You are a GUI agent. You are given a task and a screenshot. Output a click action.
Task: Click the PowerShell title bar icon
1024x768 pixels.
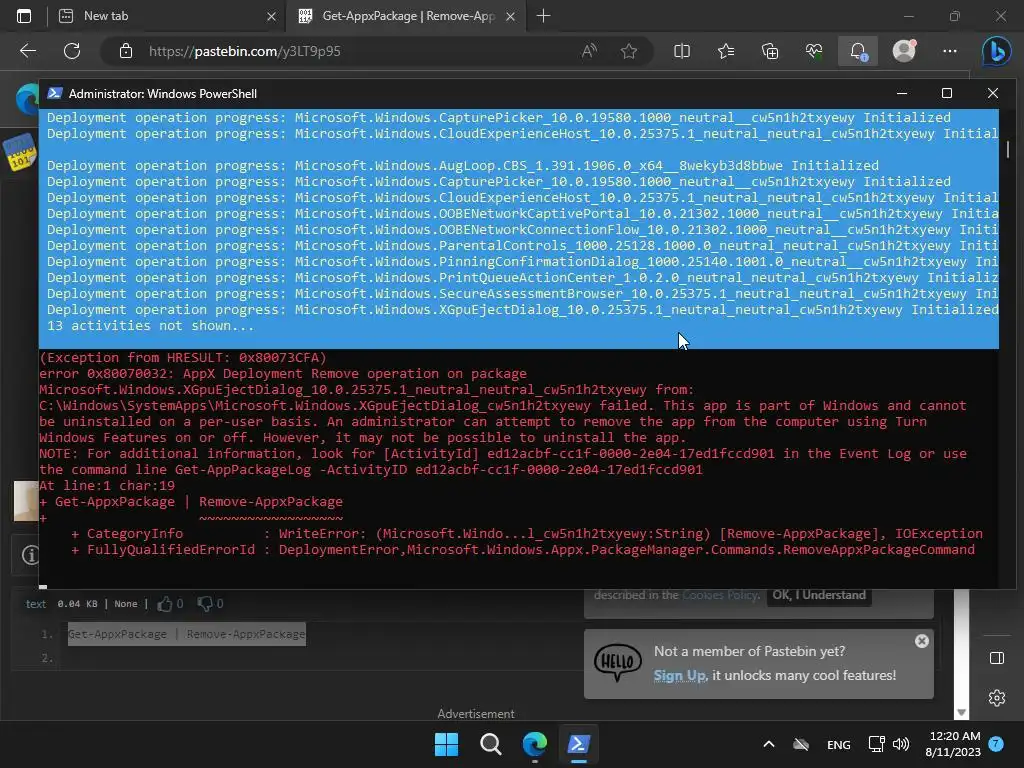(55, 93)
